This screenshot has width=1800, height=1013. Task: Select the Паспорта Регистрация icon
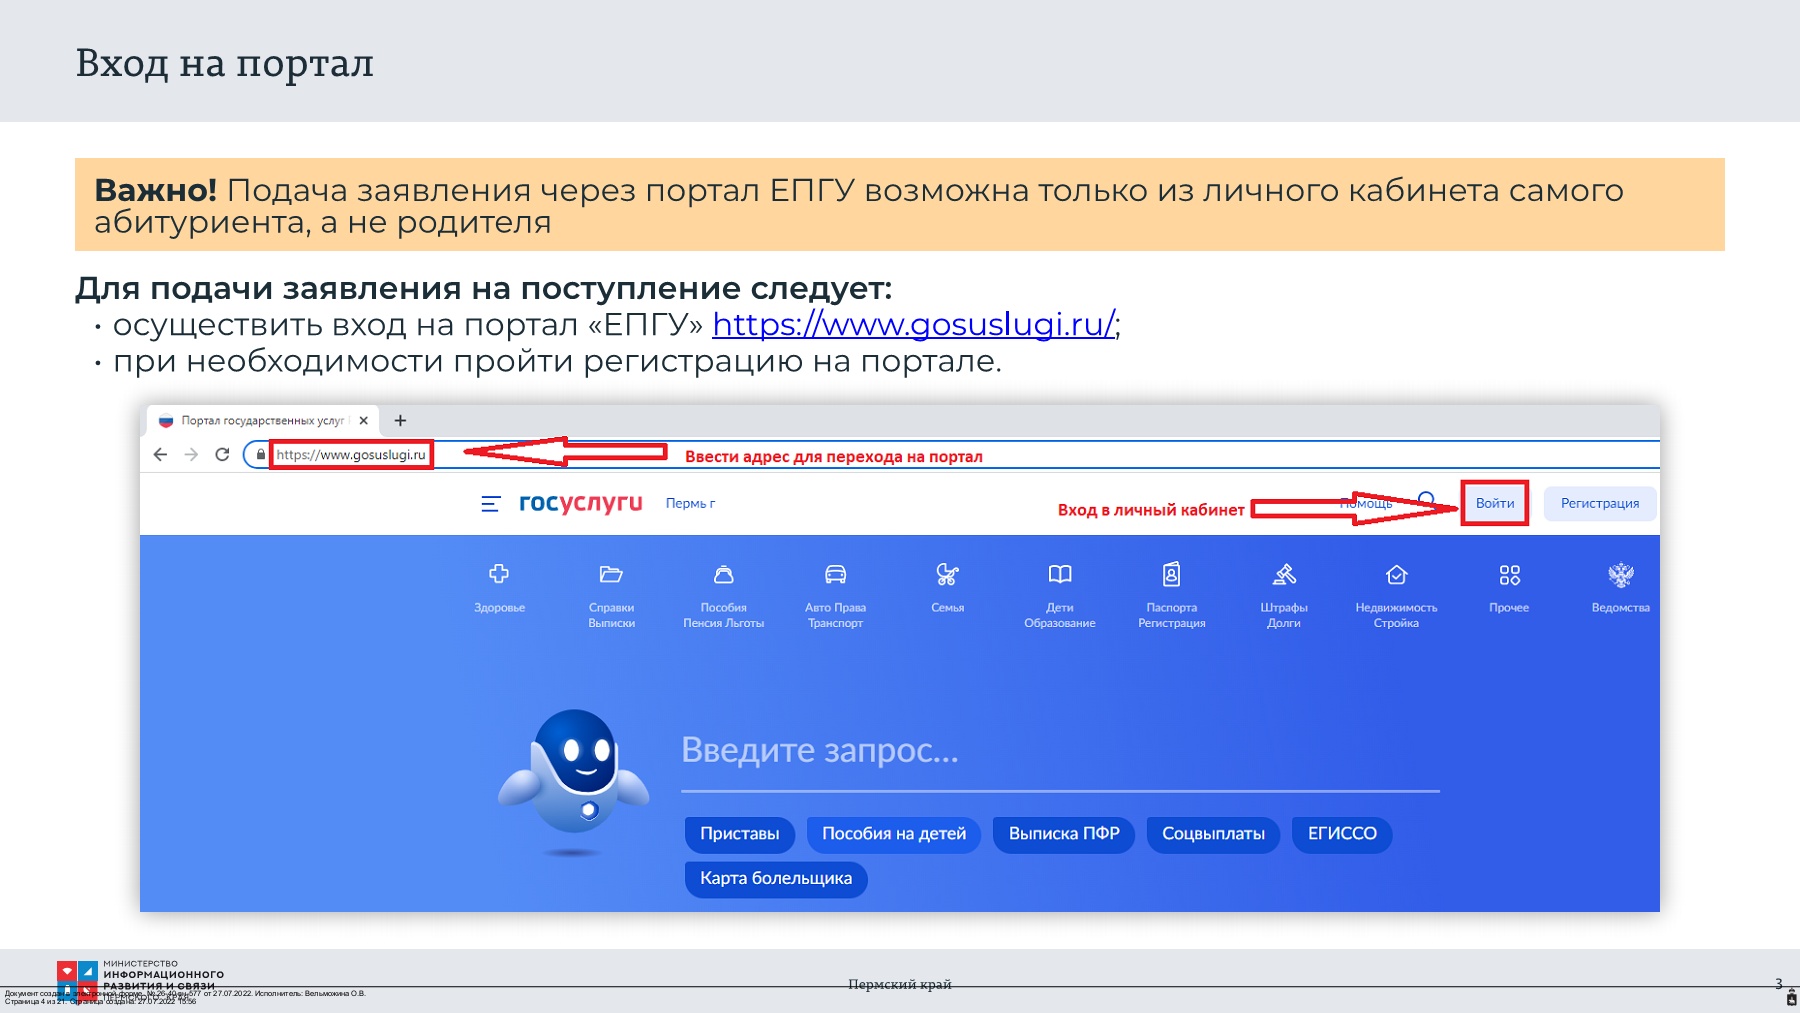1171,574
